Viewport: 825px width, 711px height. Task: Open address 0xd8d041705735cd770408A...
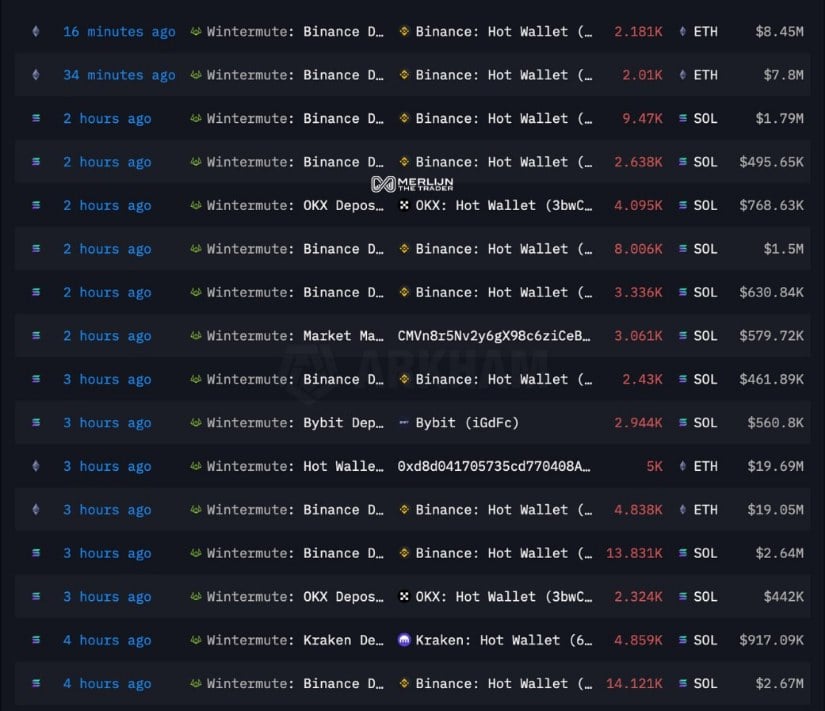(x=494, y=466)
